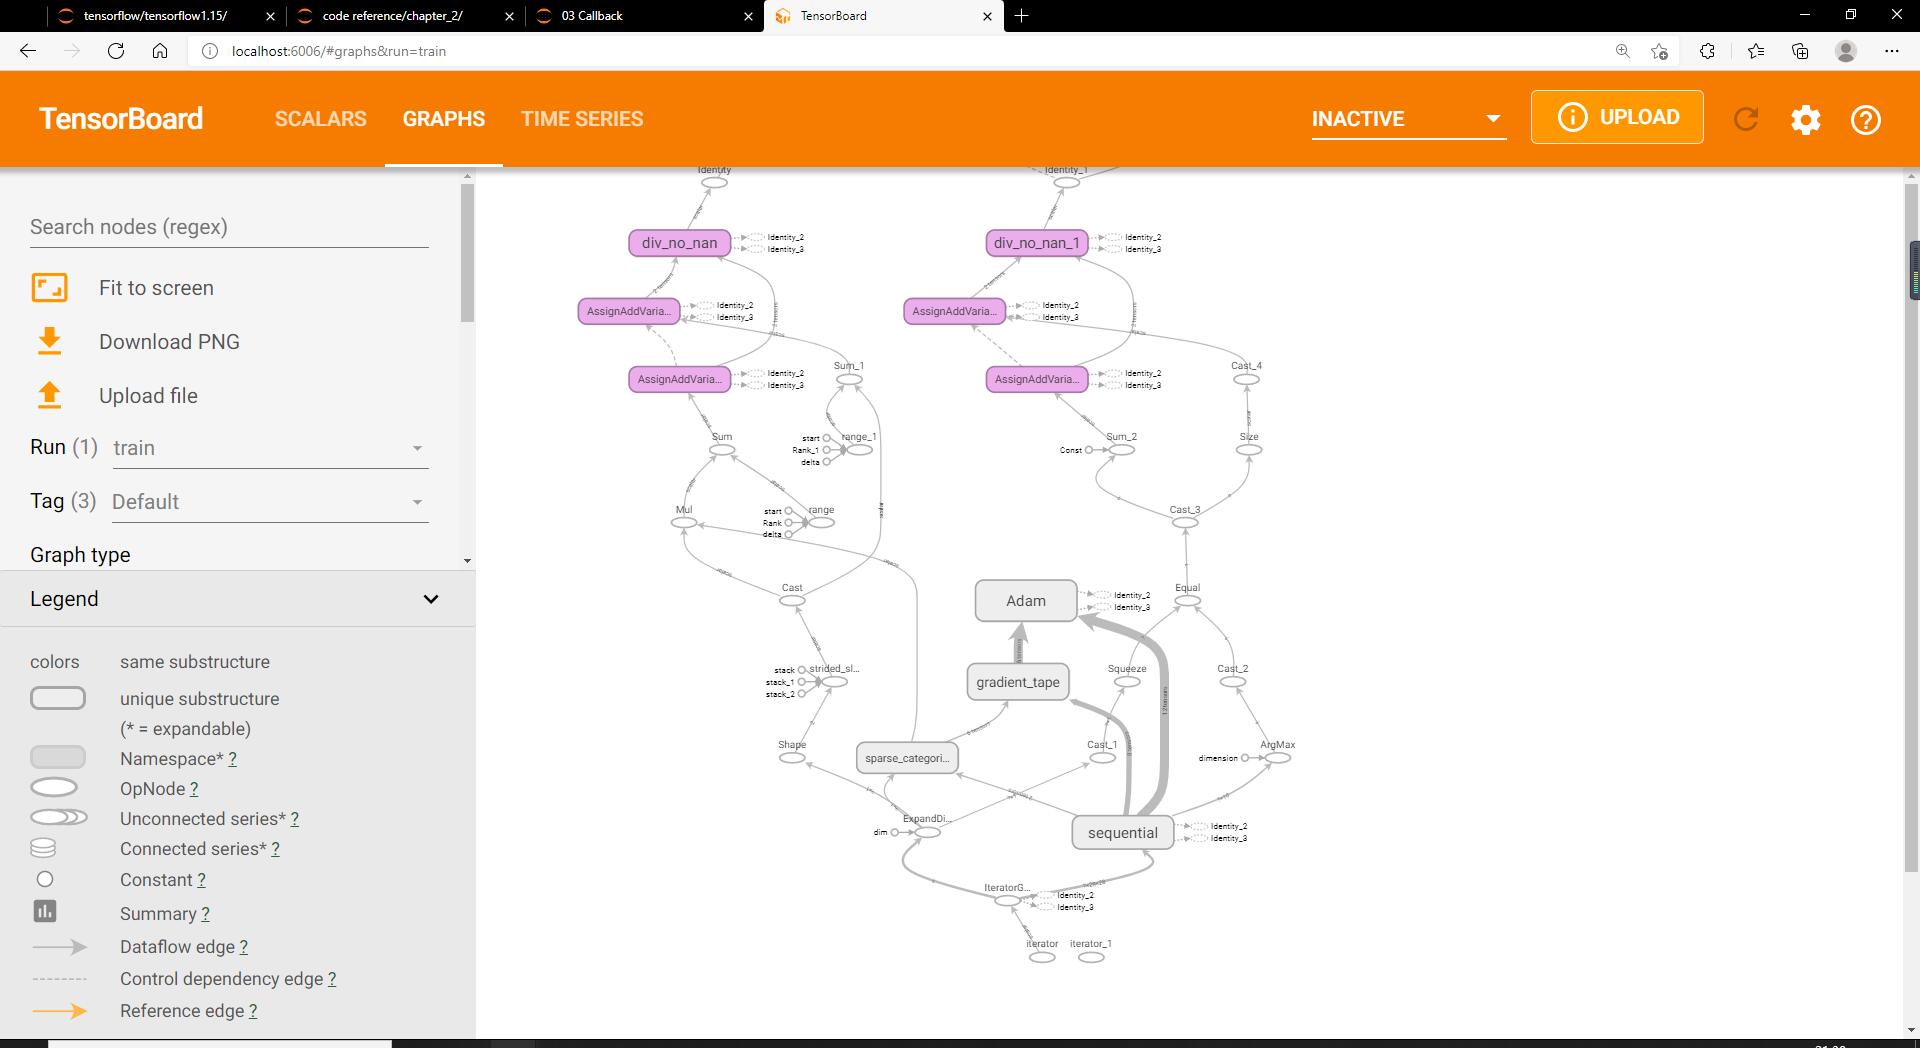
Task: Click the Upload file arrow icon
Action: 49,396
